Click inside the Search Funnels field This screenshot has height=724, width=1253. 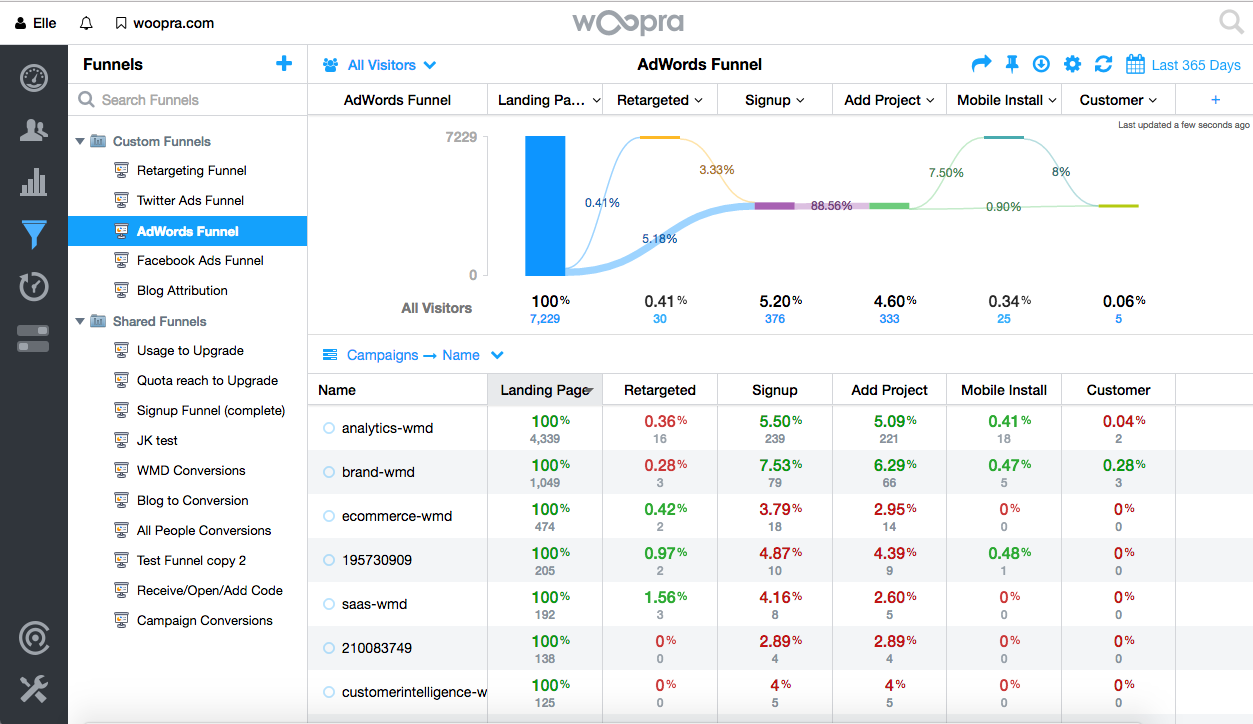tap(187, 100)
